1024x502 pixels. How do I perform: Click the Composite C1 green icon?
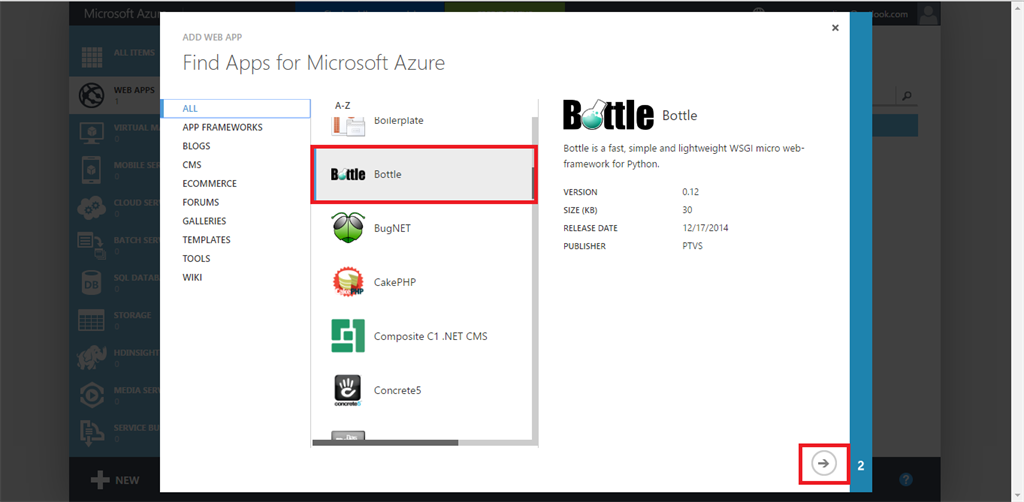pyautogui.click(x=348, y=336)
